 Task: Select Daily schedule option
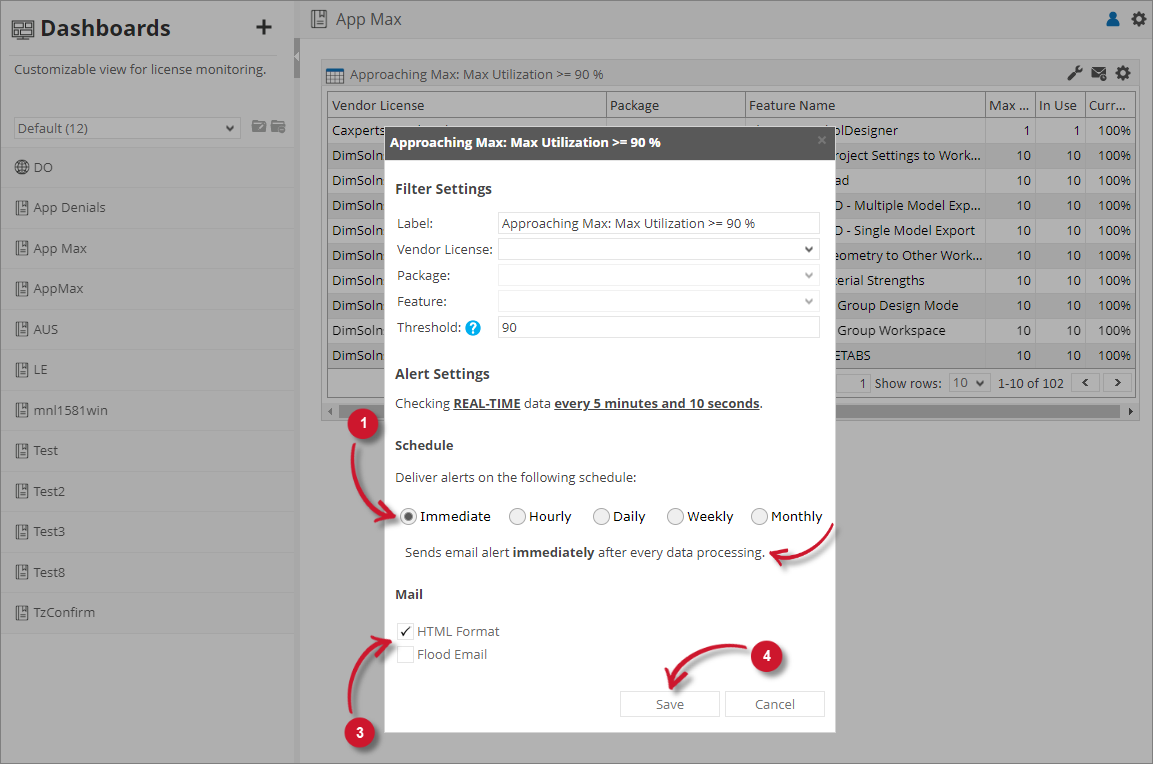[601, 516]
